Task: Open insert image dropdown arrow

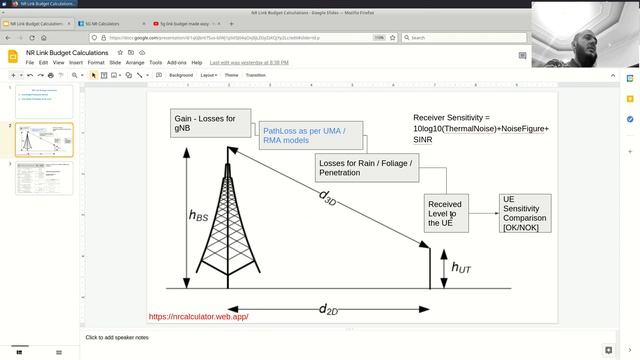Action: 120,75
